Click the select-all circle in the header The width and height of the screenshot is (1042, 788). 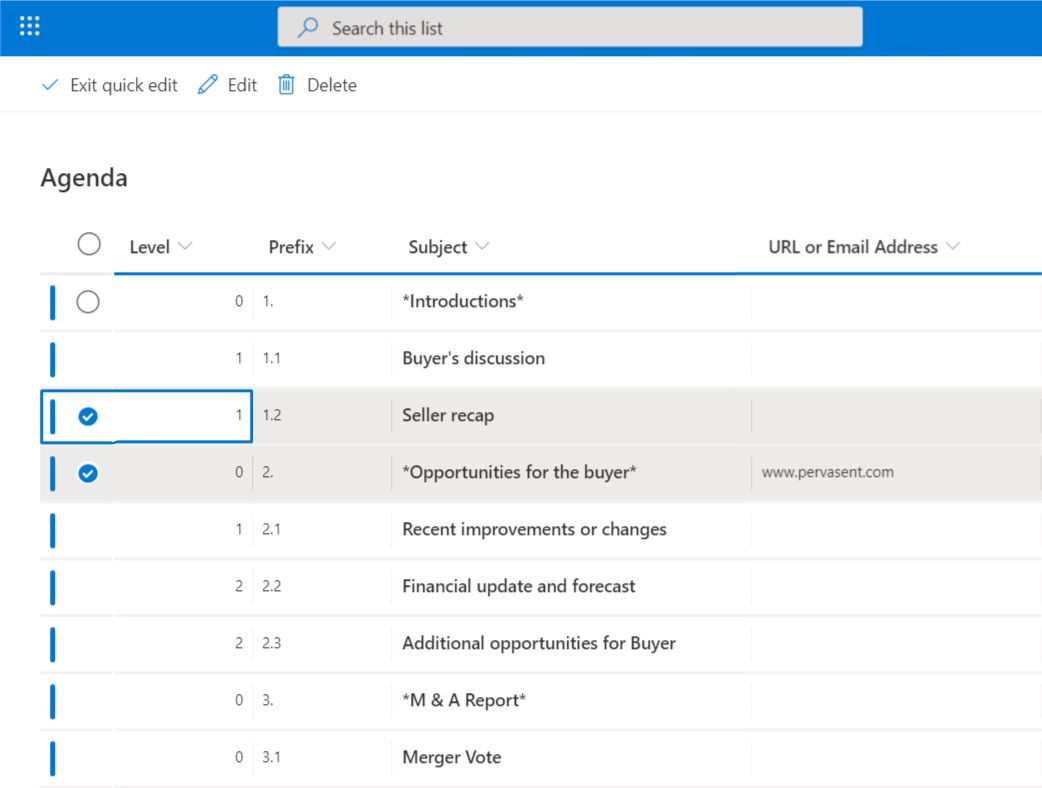(x=89, y=244)
